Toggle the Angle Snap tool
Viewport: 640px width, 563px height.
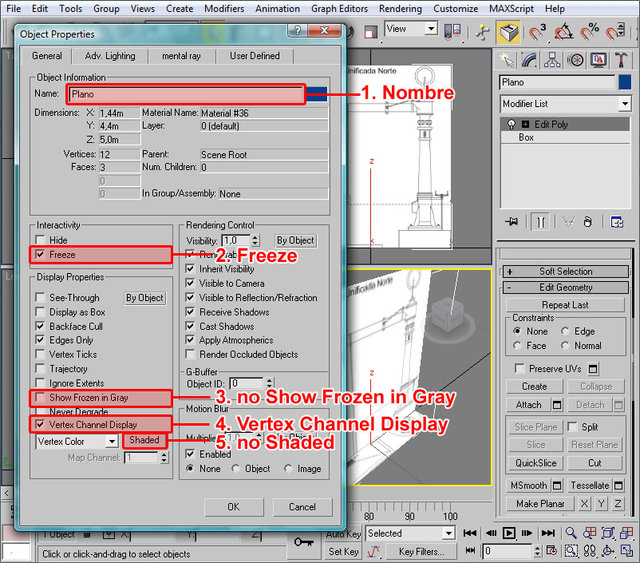563,32
